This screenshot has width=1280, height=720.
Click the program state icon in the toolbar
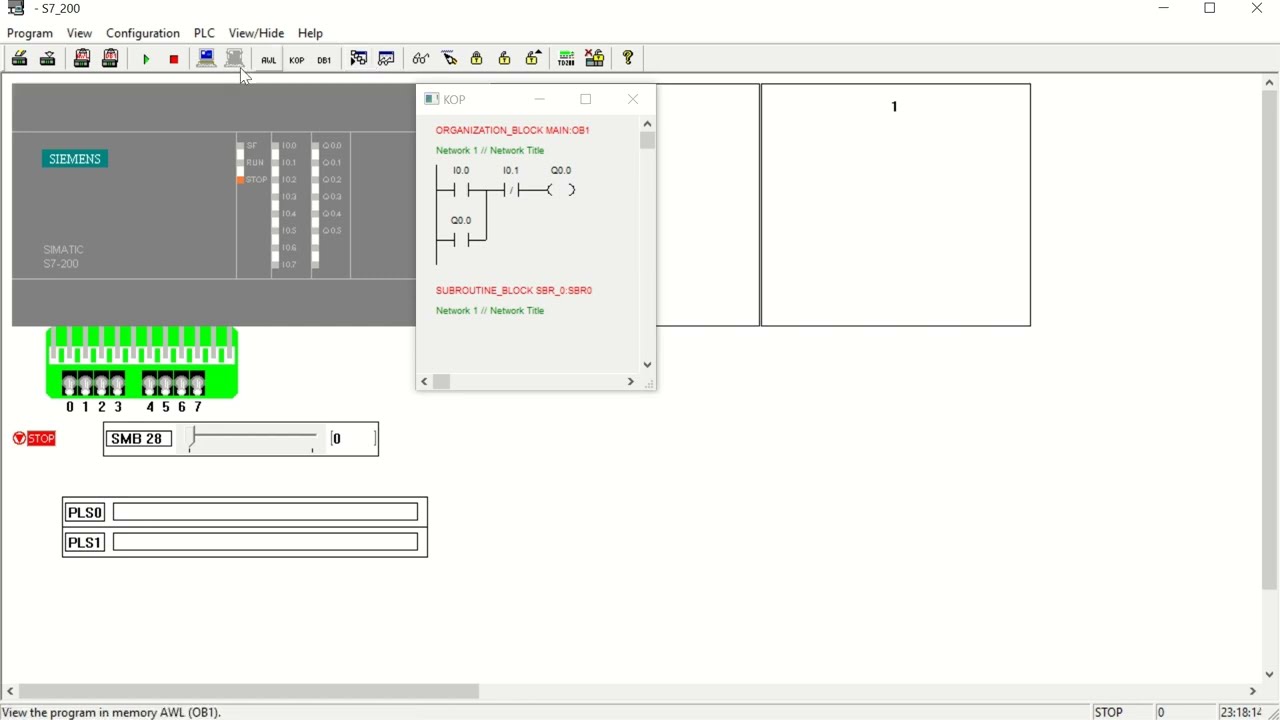point(359,59)
